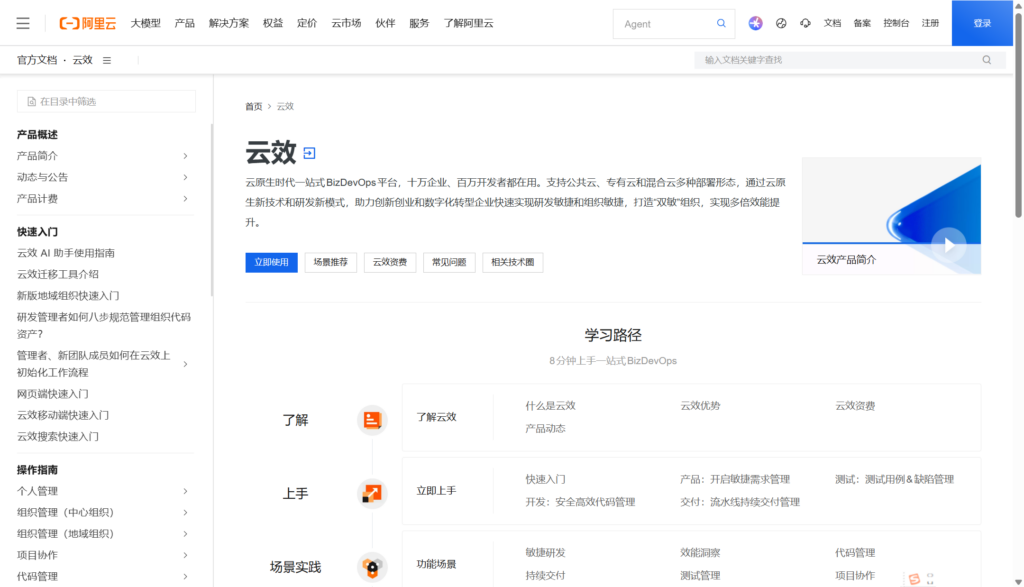Open the 控制台 link in header

coord(896,23)
